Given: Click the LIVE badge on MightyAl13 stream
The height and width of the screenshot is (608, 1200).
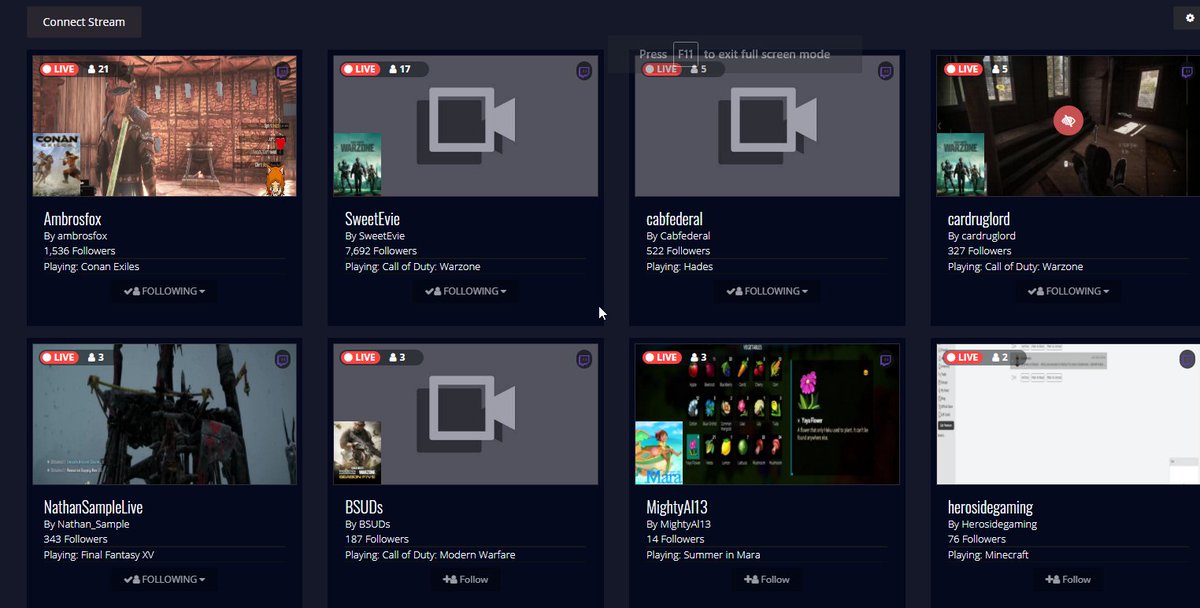Looking at the screenshot, I should (662, 357).
